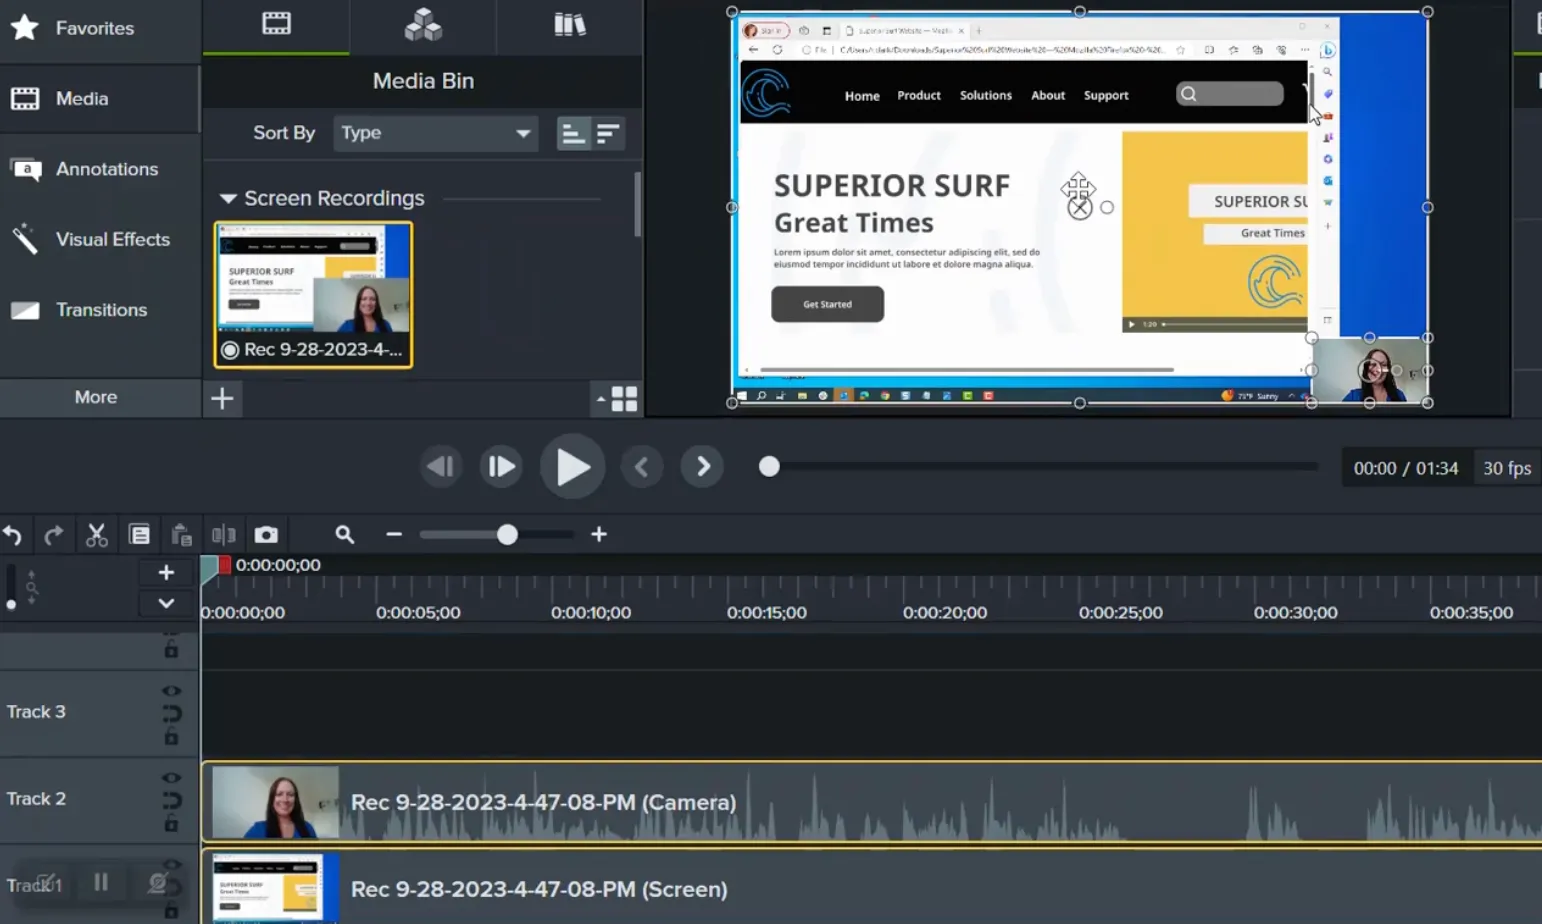Undo the last edit in timeline toolbar
Viewport: 1542px width, 924px height.
tap(12, 535)
